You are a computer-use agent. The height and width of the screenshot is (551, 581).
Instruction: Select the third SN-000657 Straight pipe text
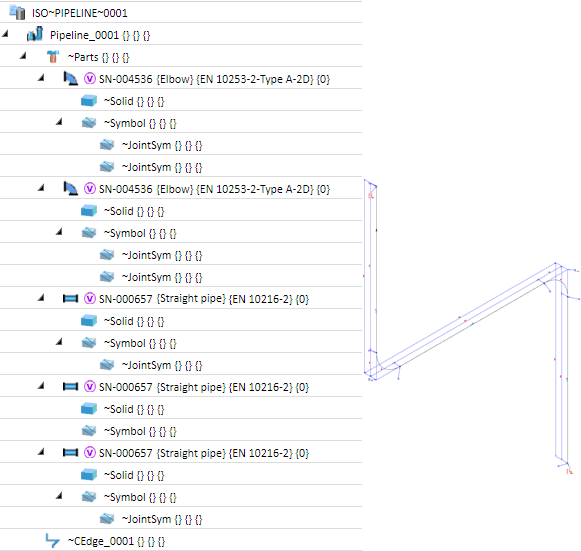(x=204, y=453)
